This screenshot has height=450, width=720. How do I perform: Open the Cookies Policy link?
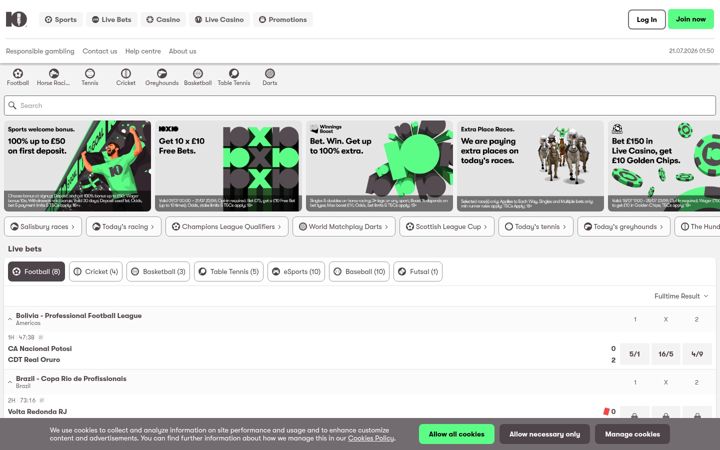click(x=371, y=438)
